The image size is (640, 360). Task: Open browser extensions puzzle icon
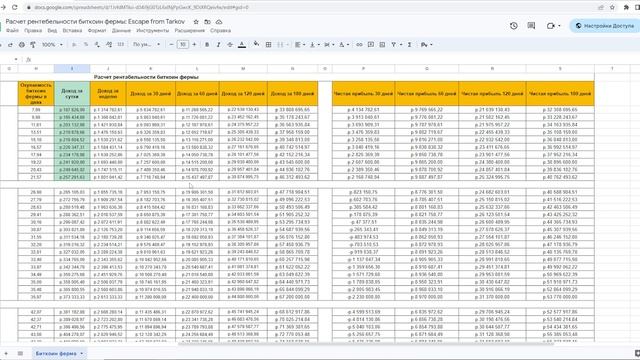626,7
